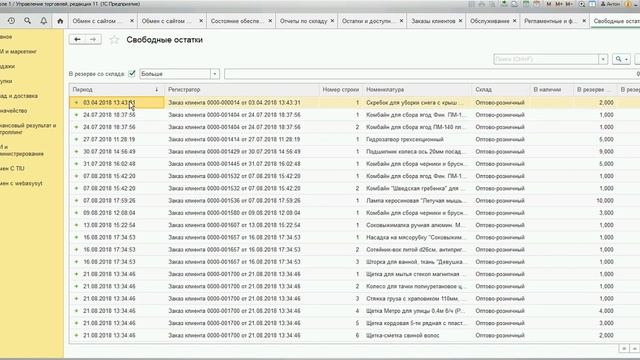The image size is (640, 360).
Task: Open the history clock icon
Action: coord(11,20)
